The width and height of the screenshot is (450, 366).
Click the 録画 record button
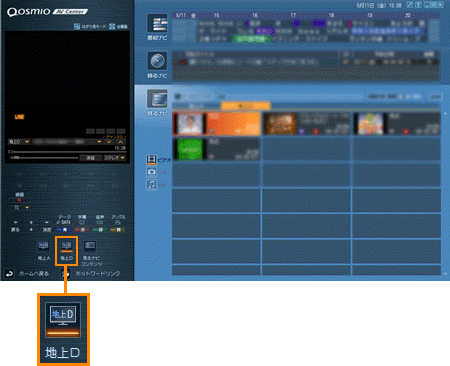[19, 200]
